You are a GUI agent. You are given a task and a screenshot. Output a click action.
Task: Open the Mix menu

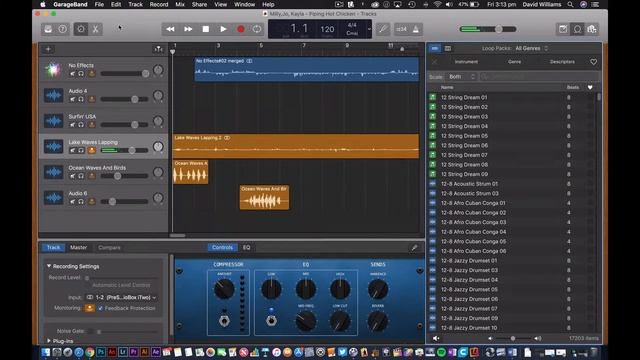tap(180, 4)
